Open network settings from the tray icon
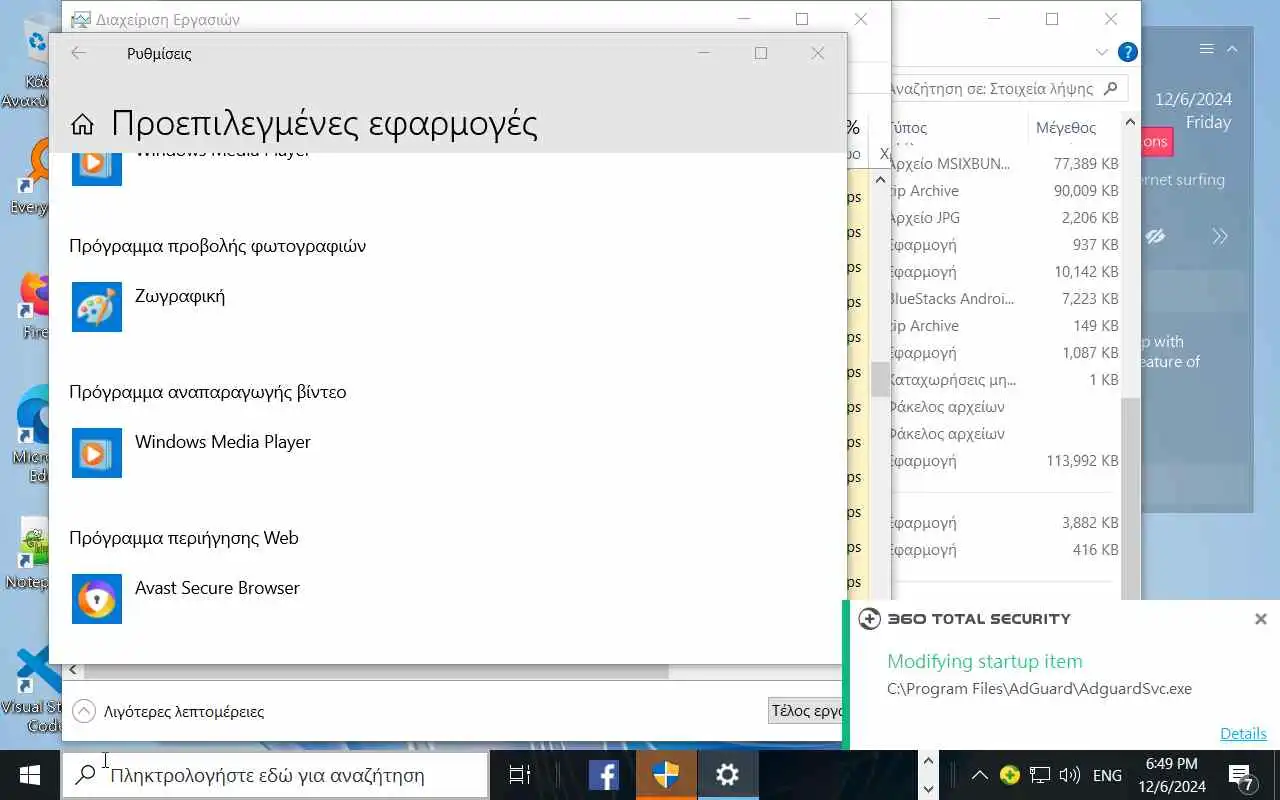This screenshot has width=1280, height=800. coord(1040,775)
